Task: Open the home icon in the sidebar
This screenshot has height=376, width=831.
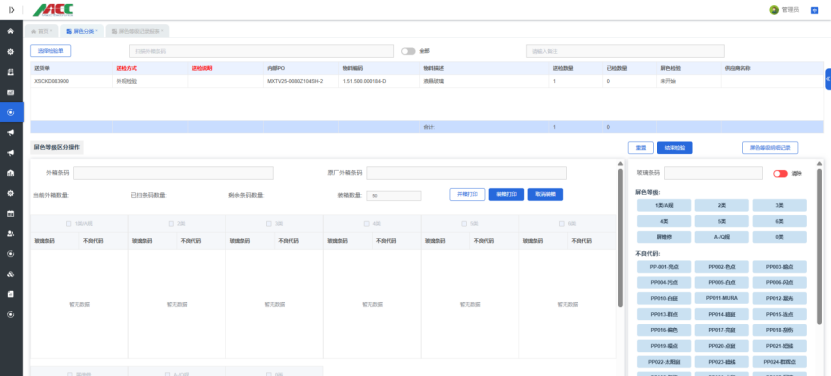Action: tap(11, 31)
